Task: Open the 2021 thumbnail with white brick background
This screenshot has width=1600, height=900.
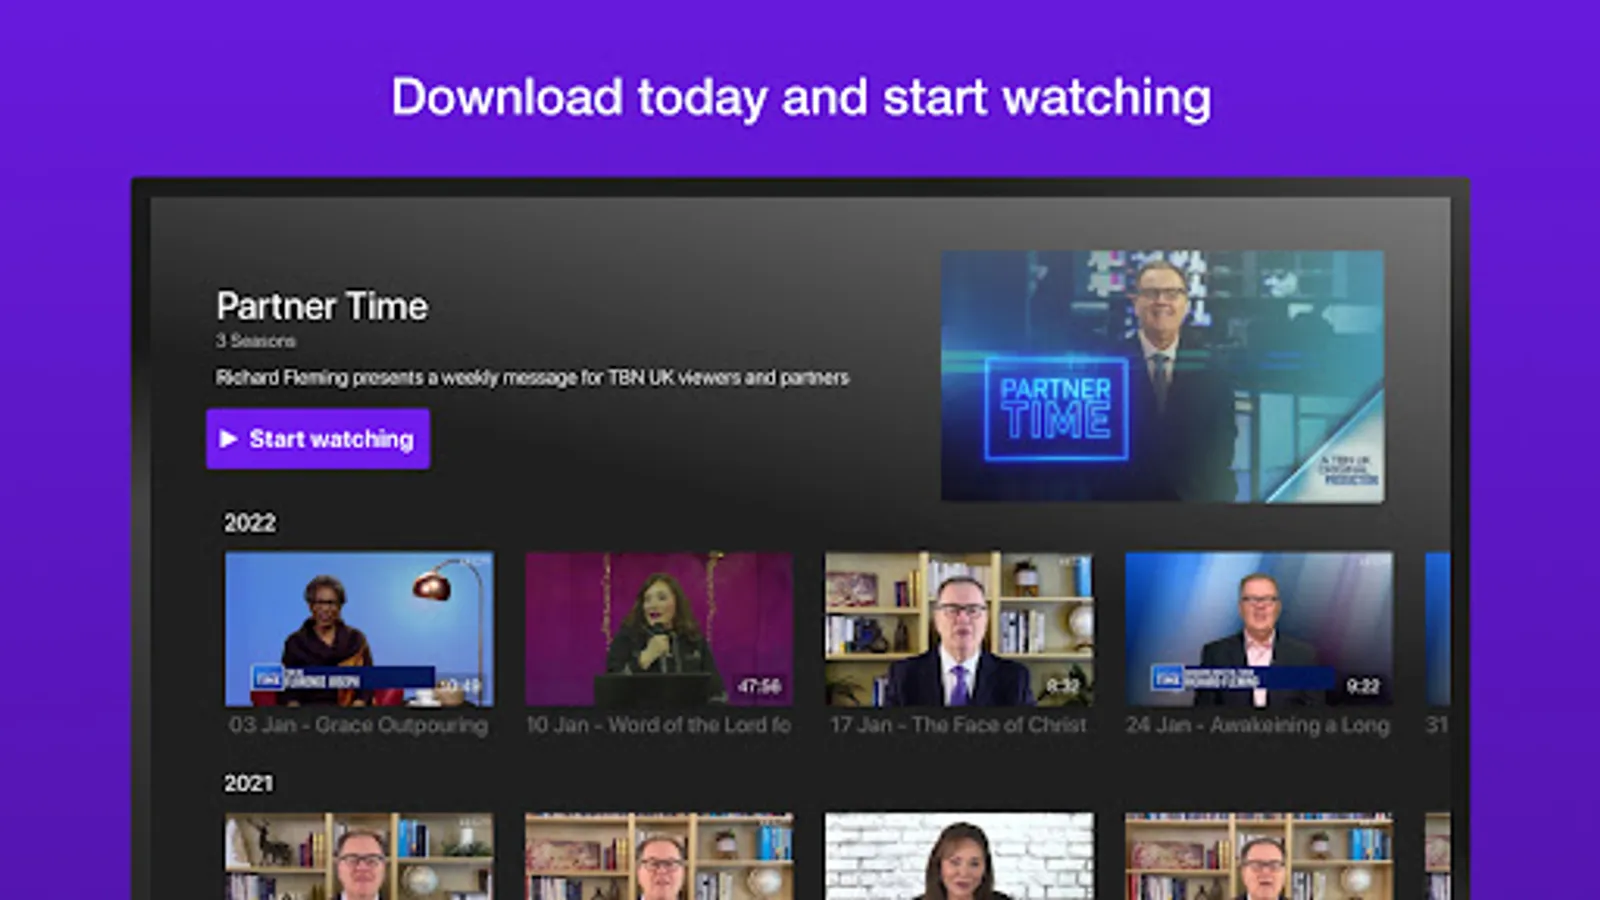Action: [x=959, y=856]
